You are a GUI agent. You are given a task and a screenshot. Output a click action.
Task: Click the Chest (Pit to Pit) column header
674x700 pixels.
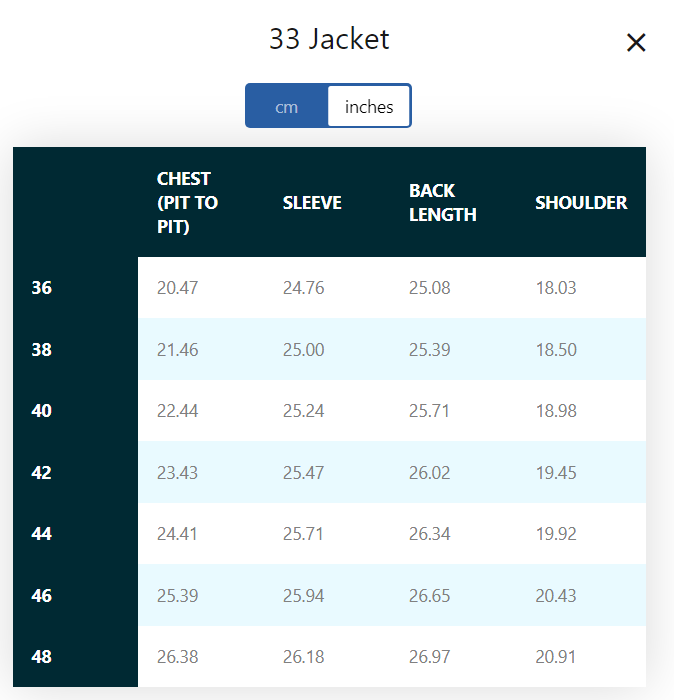tap(187, 203)
